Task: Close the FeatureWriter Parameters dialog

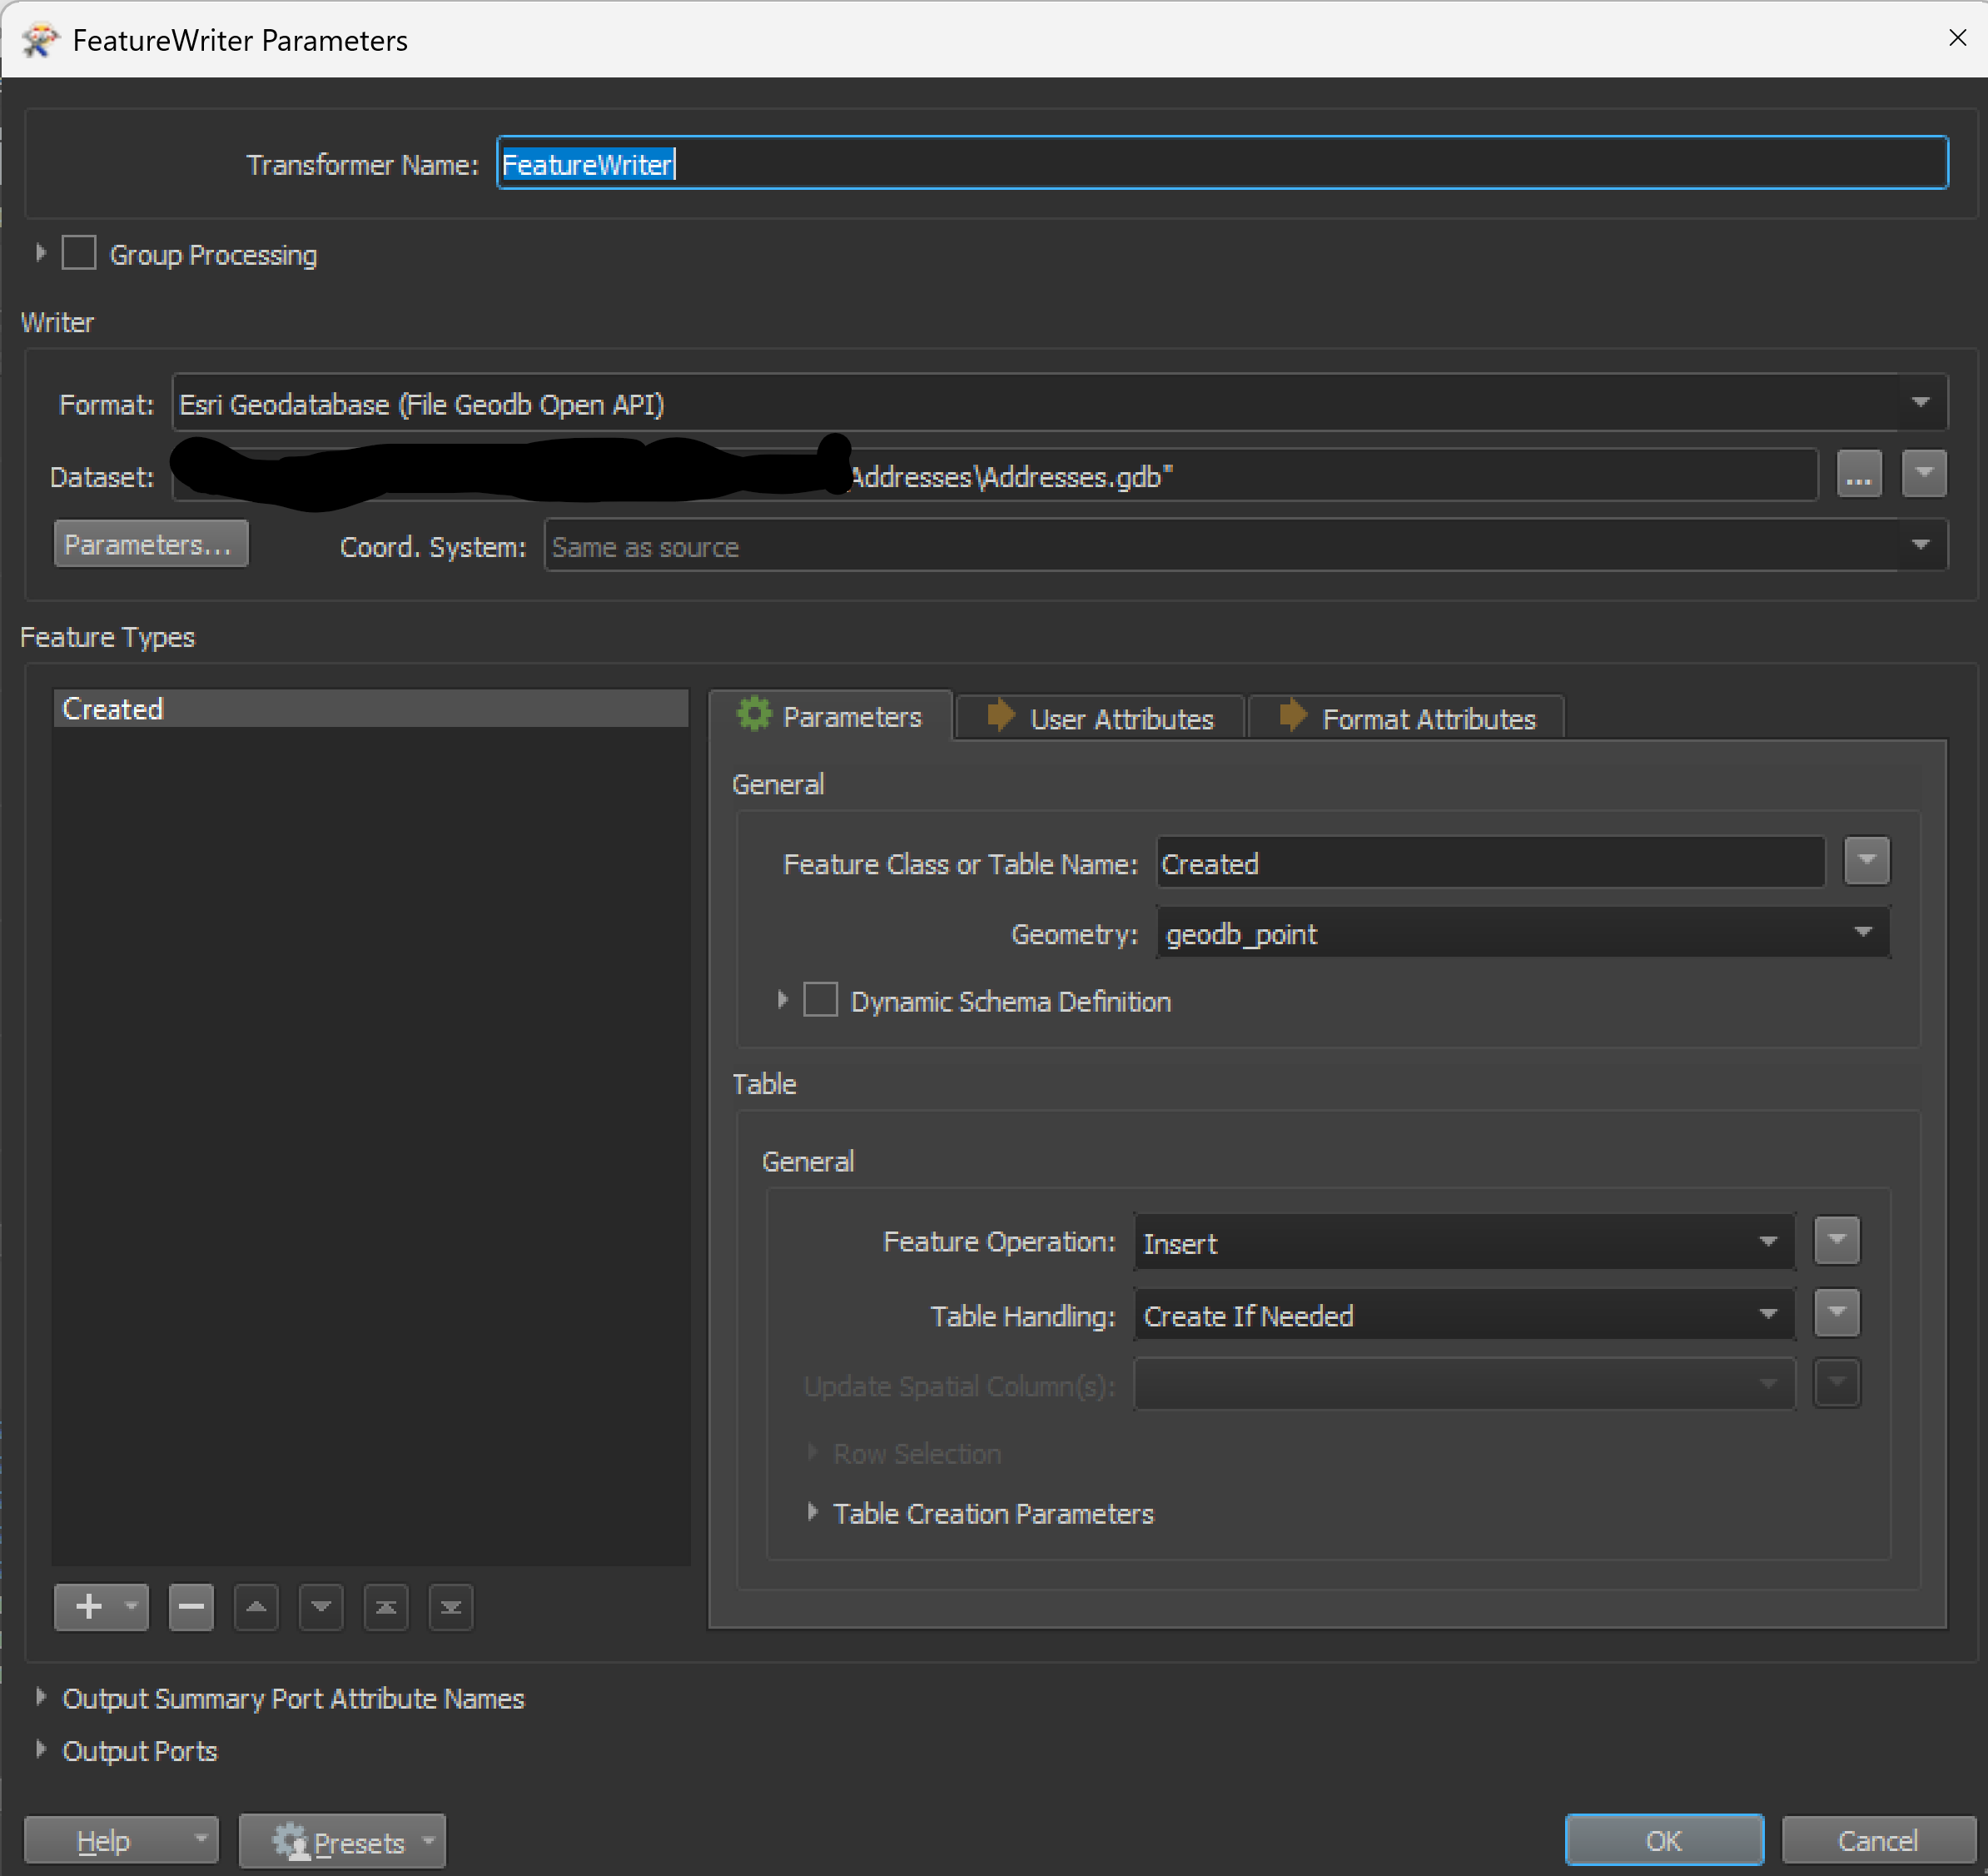Action: [x=1957, y=38]
